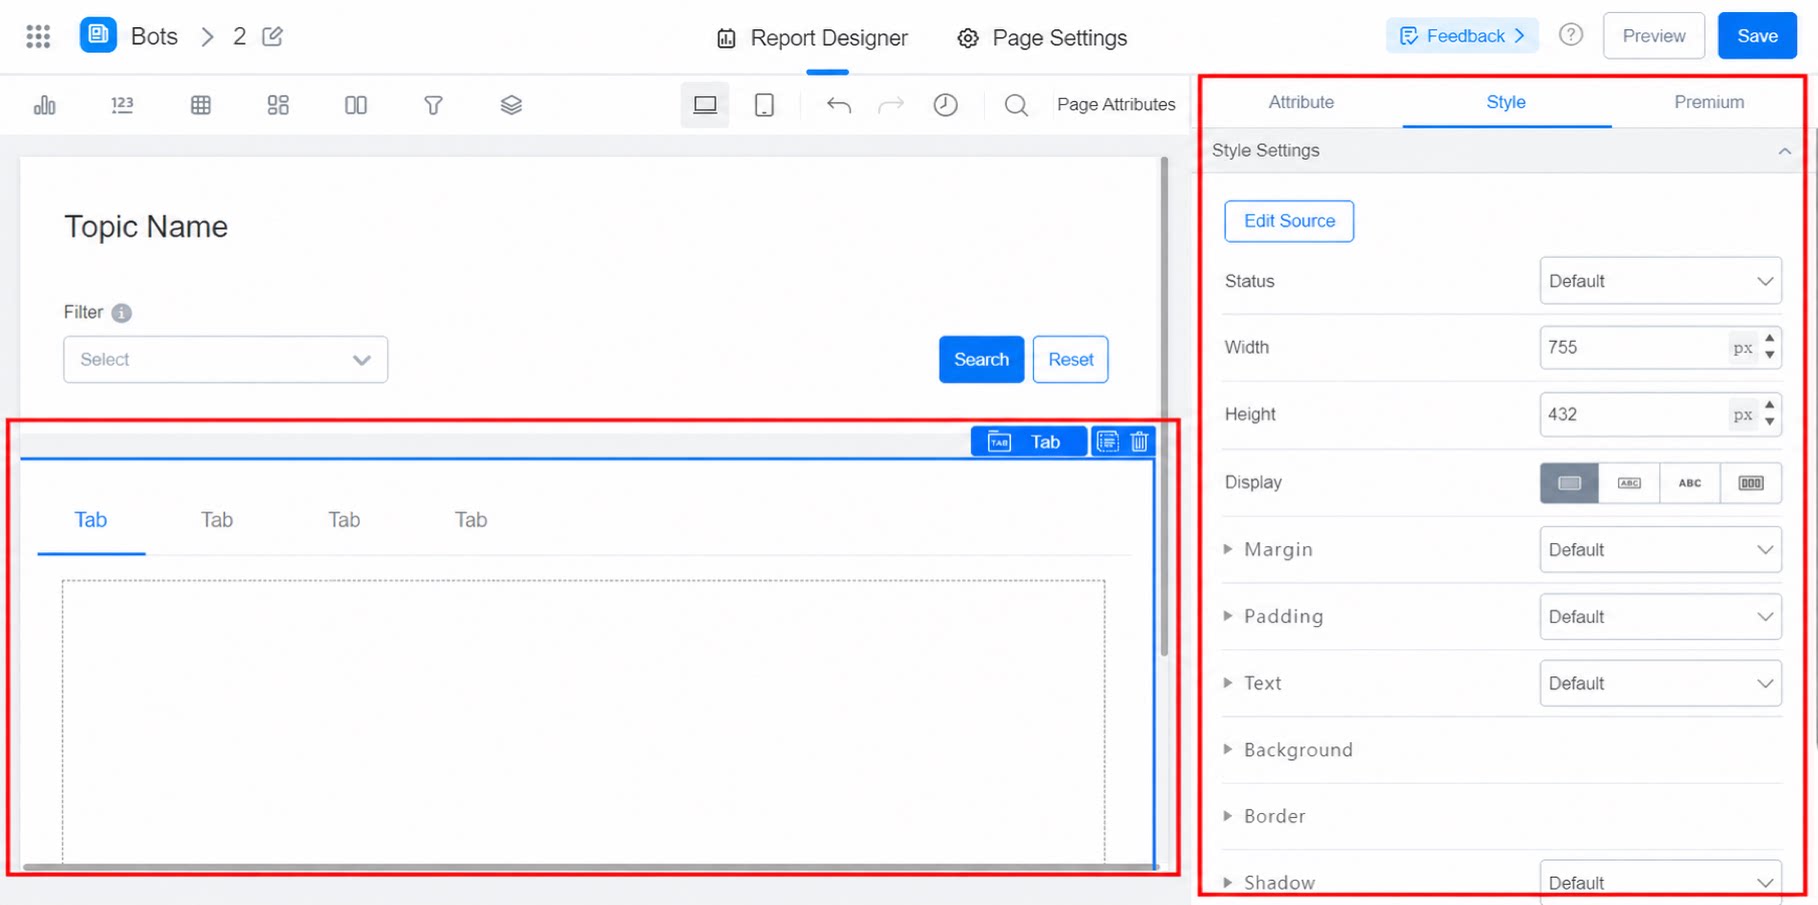Select the last Display mode option

click(x=1751, y=483)
